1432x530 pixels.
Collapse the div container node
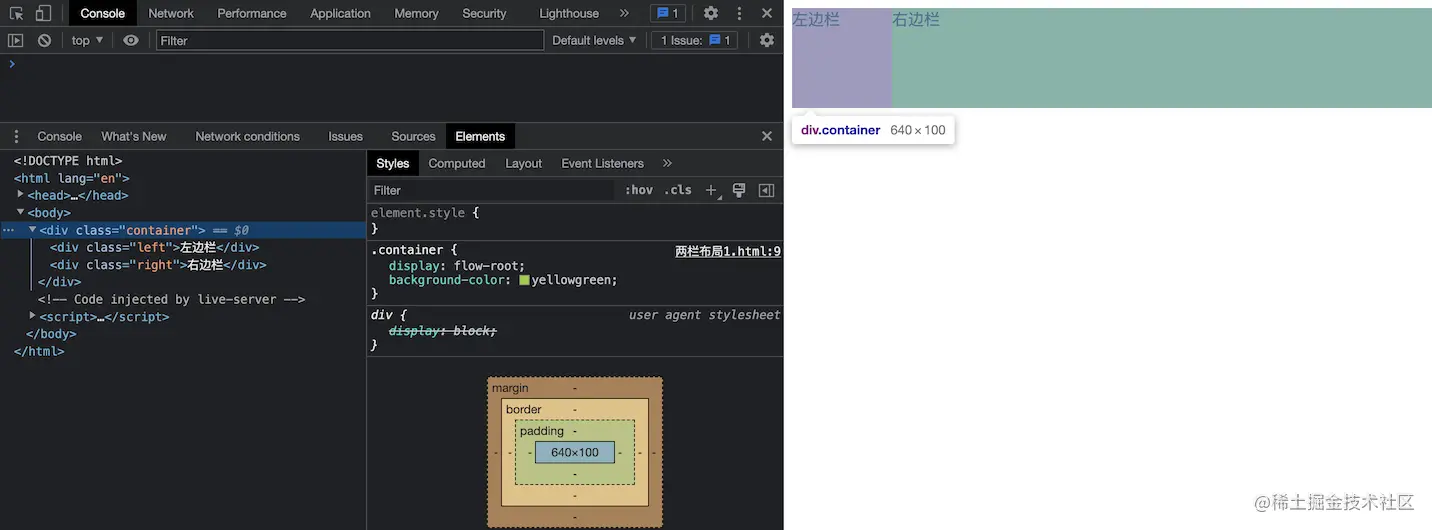point(33,229)
